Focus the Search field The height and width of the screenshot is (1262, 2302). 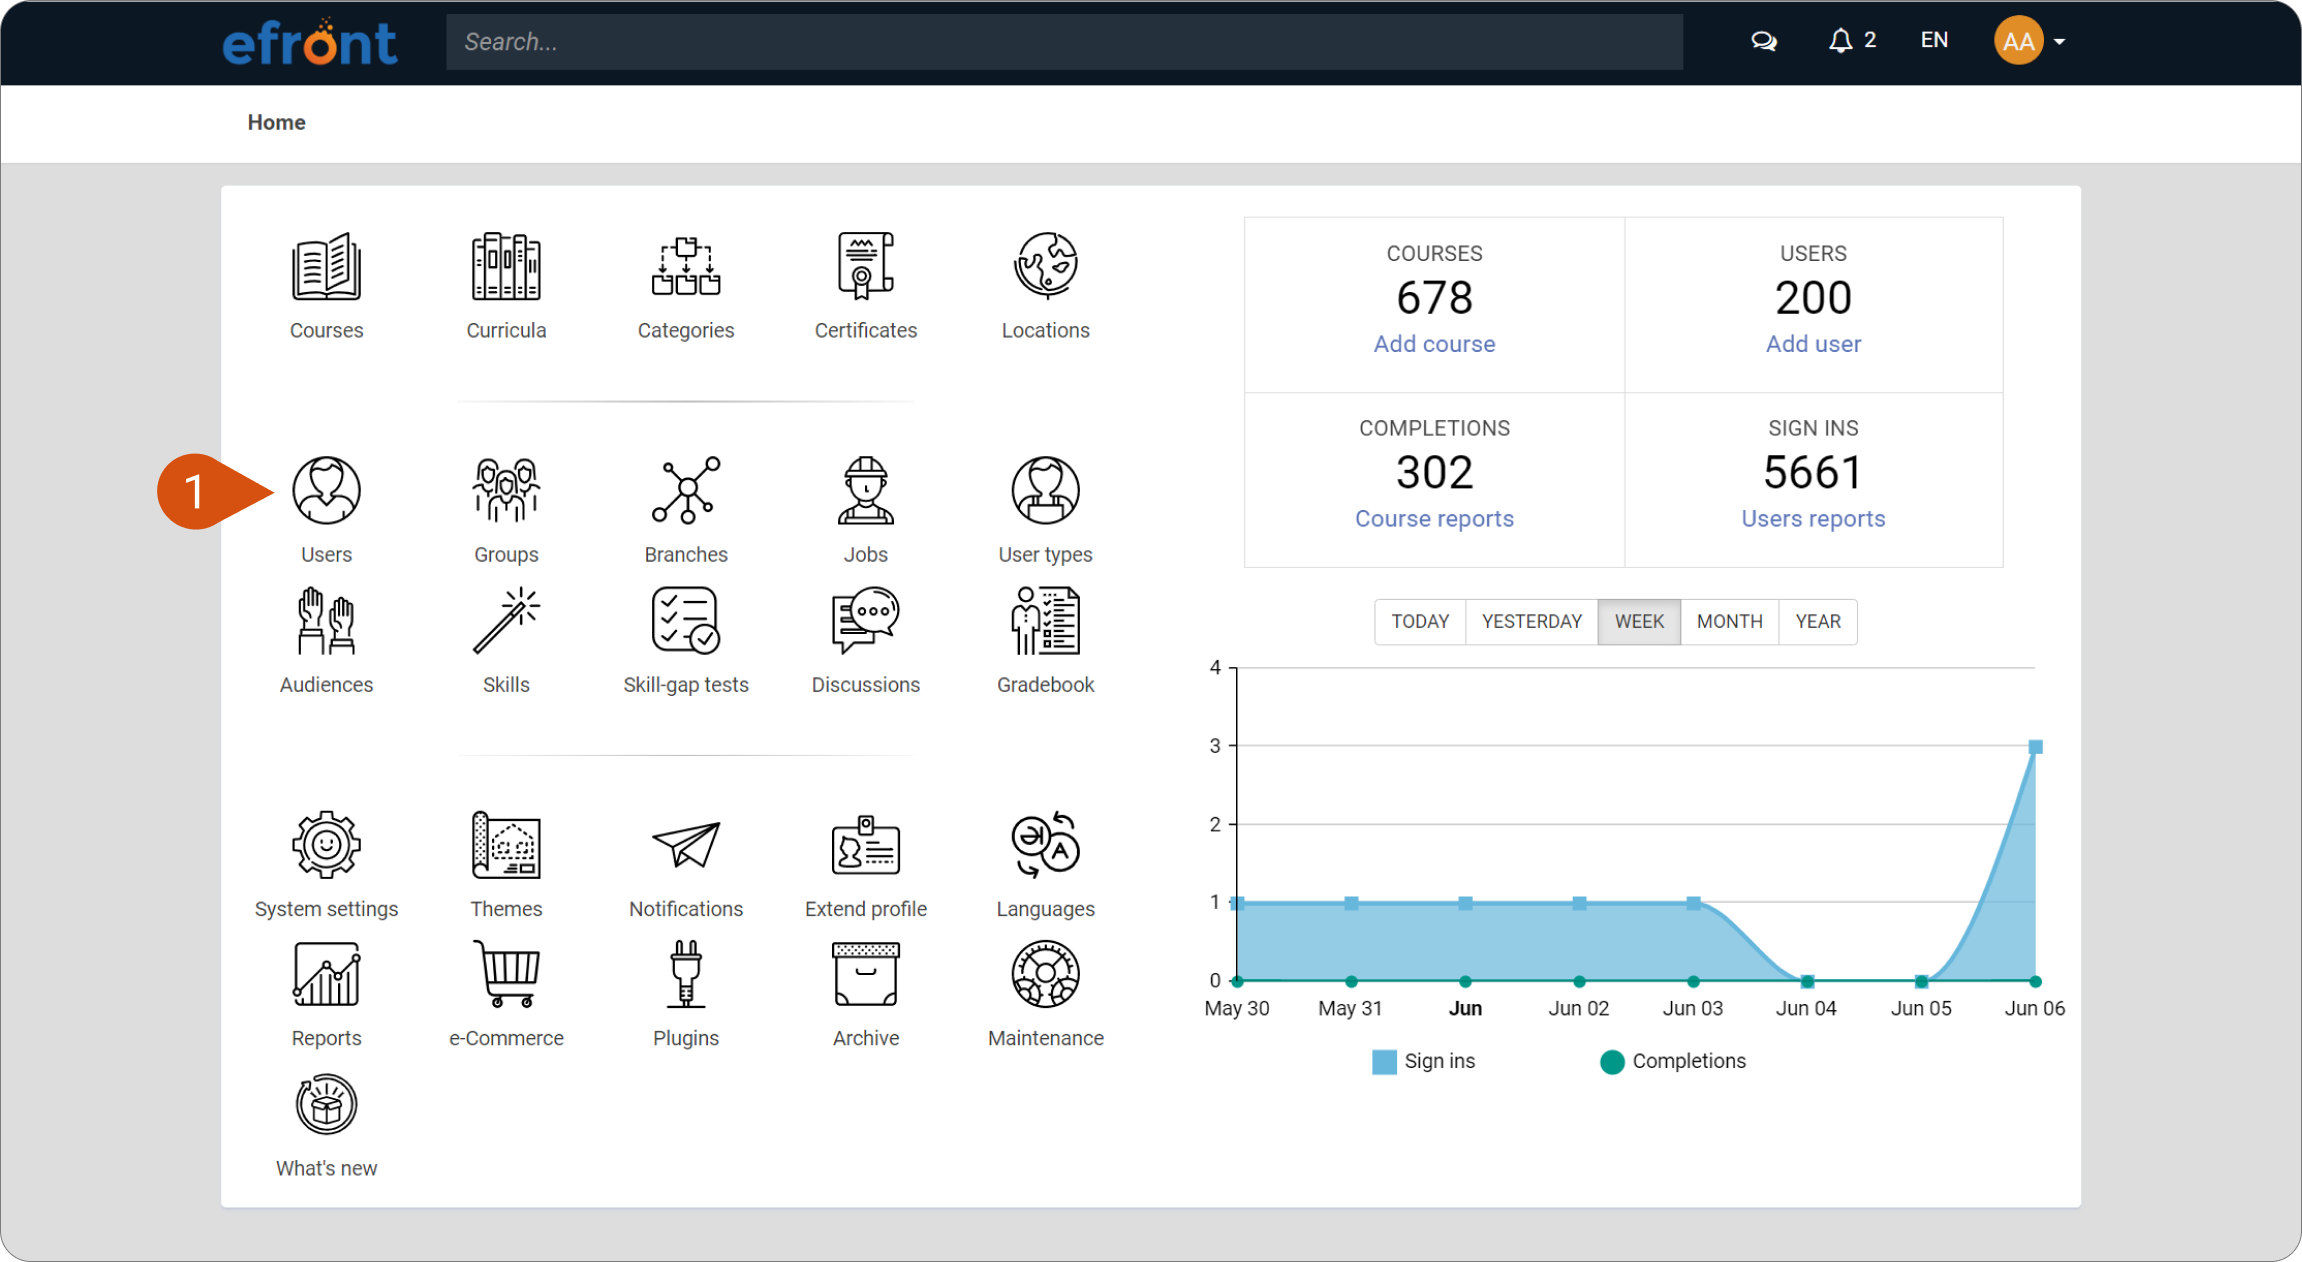(x=1064, y=41)
